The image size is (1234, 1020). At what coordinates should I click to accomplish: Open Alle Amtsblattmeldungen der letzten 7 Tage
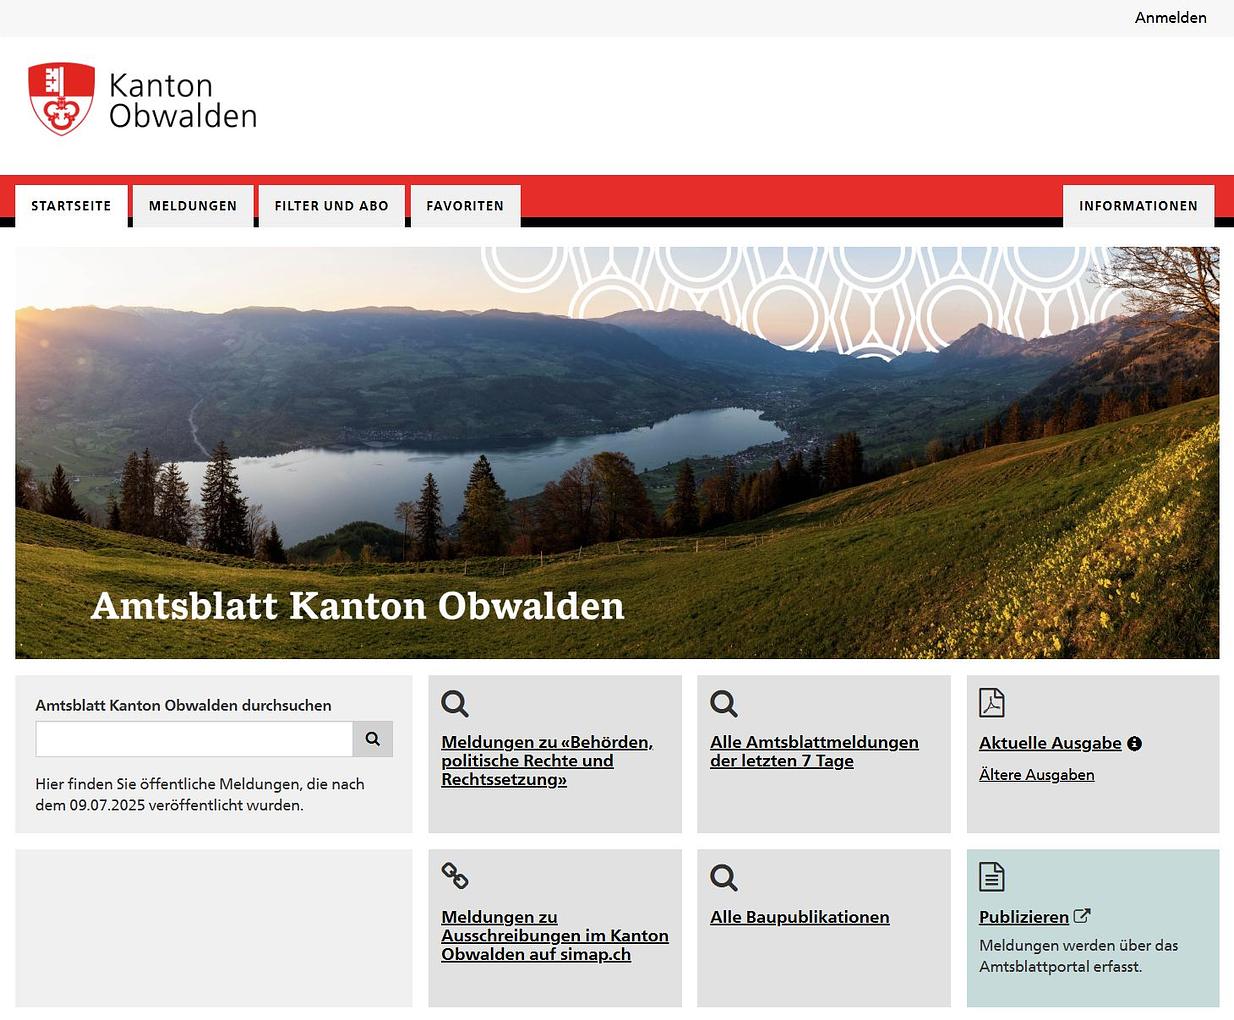pos(813,752)
